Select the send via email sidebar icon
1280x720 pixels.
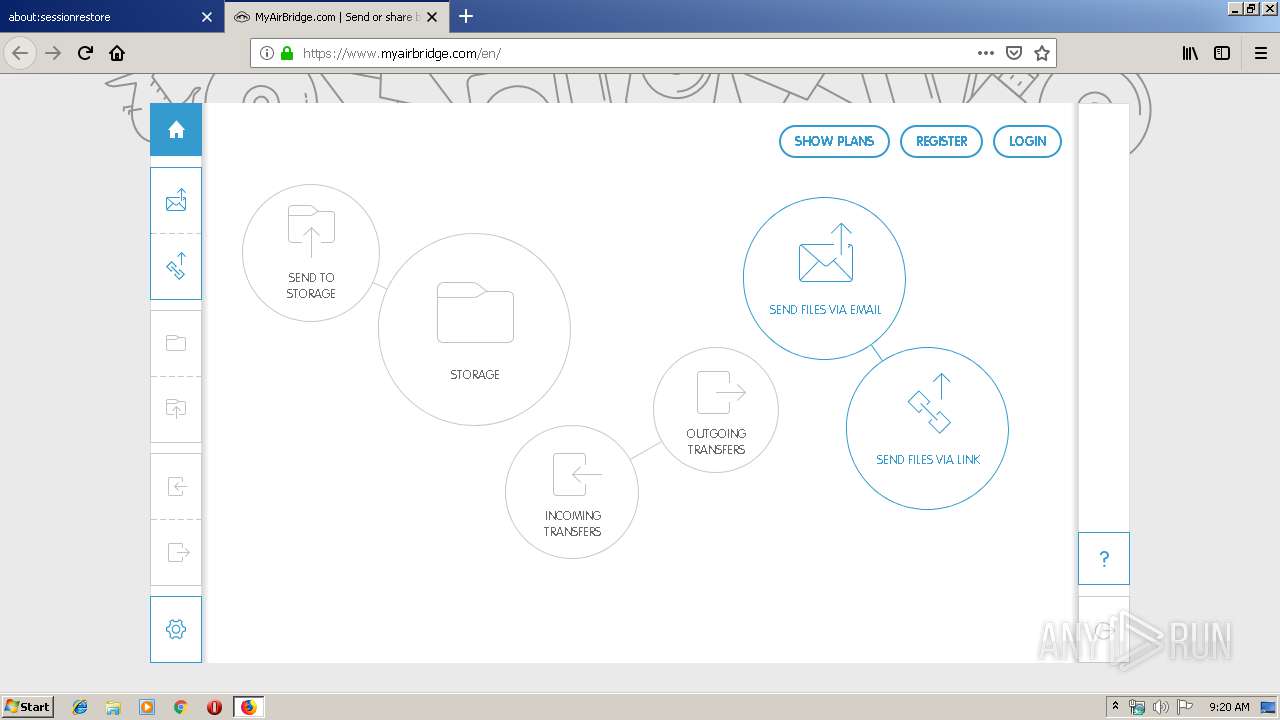pos(176,201)
